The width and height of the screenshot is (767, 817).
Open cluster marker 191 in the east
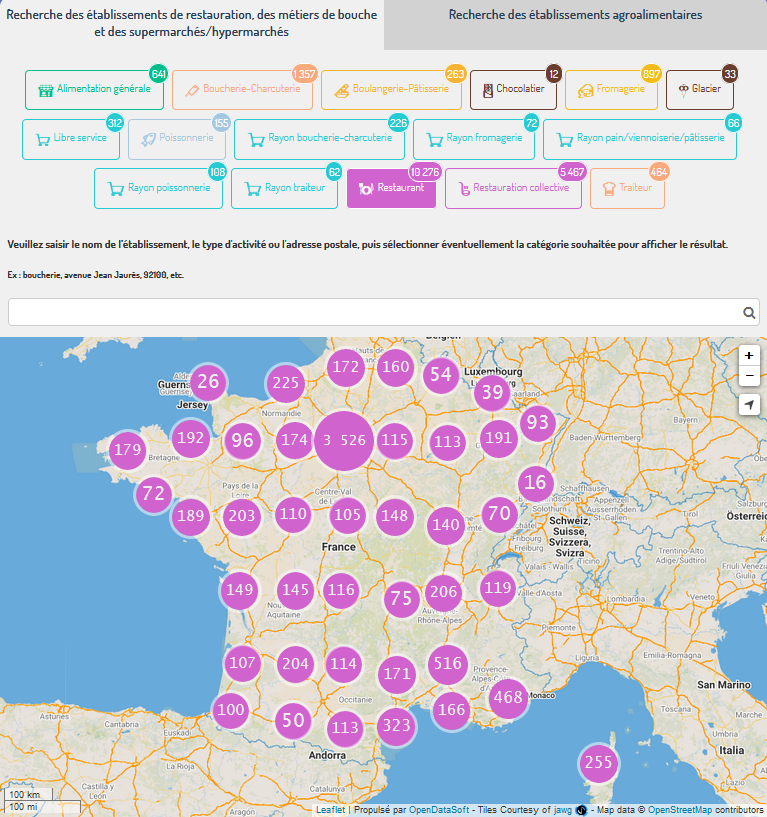tap(499, 438)
